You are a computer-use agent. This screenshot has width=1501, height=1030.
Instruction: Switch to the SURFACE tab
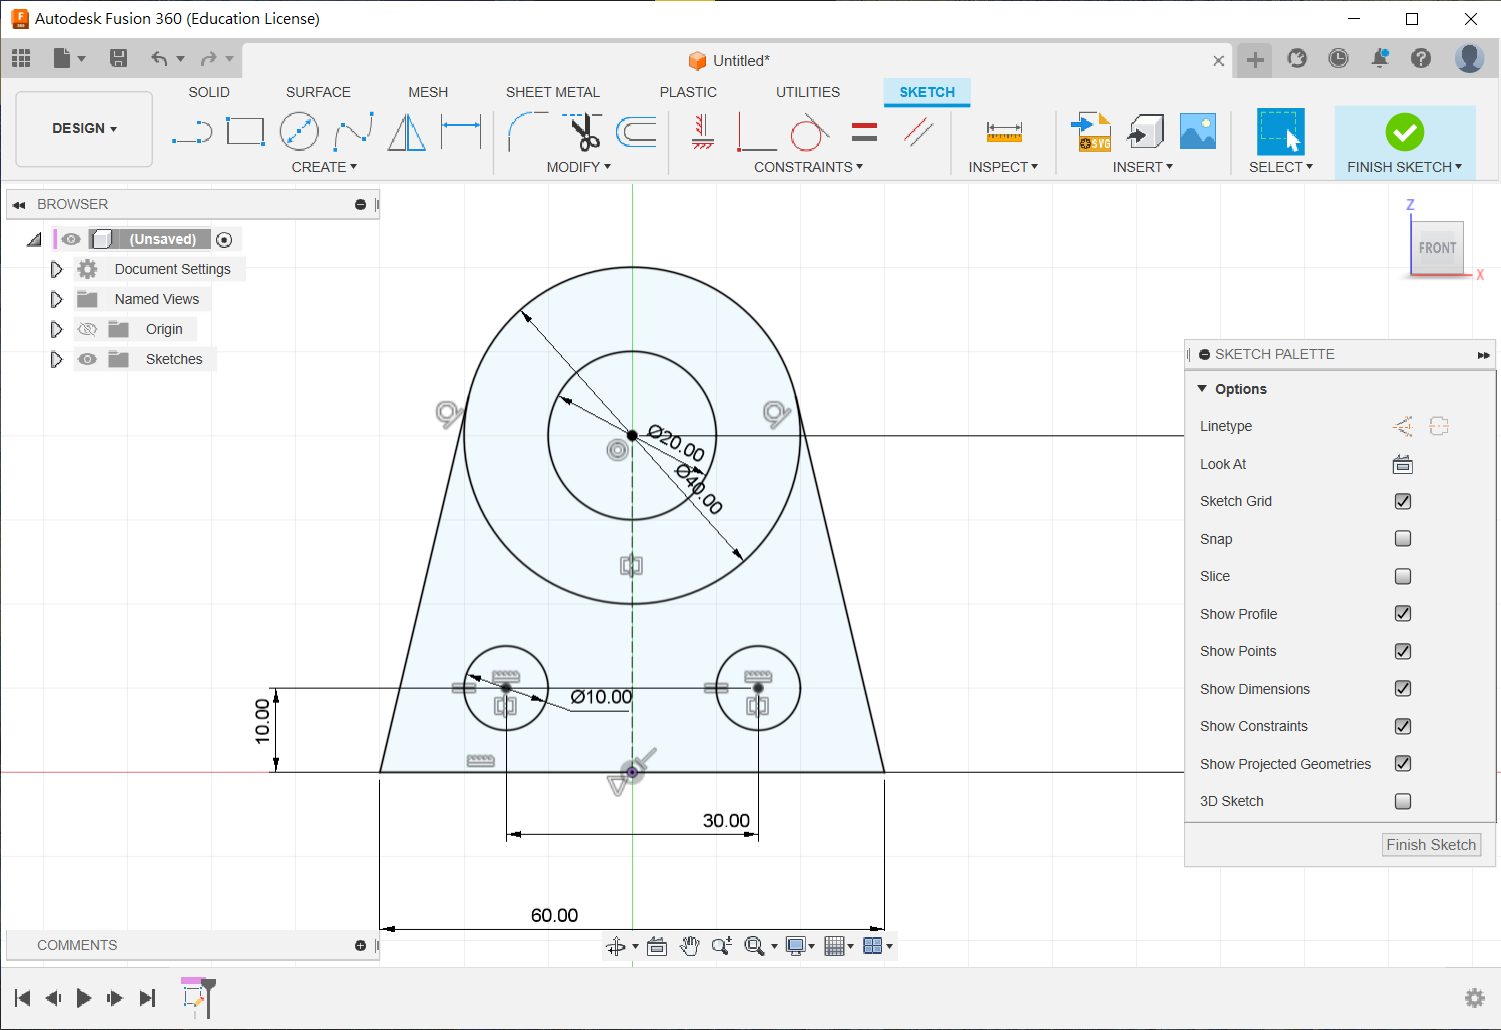tap(318, 92)
